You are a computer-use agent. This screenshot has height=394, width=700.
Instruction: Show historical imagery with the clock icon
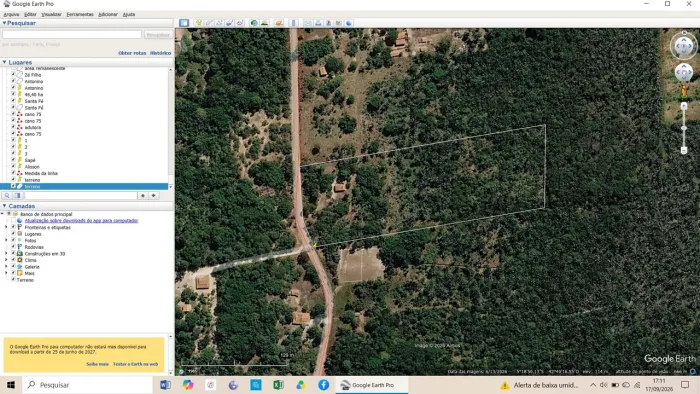[x=254, y=23]
